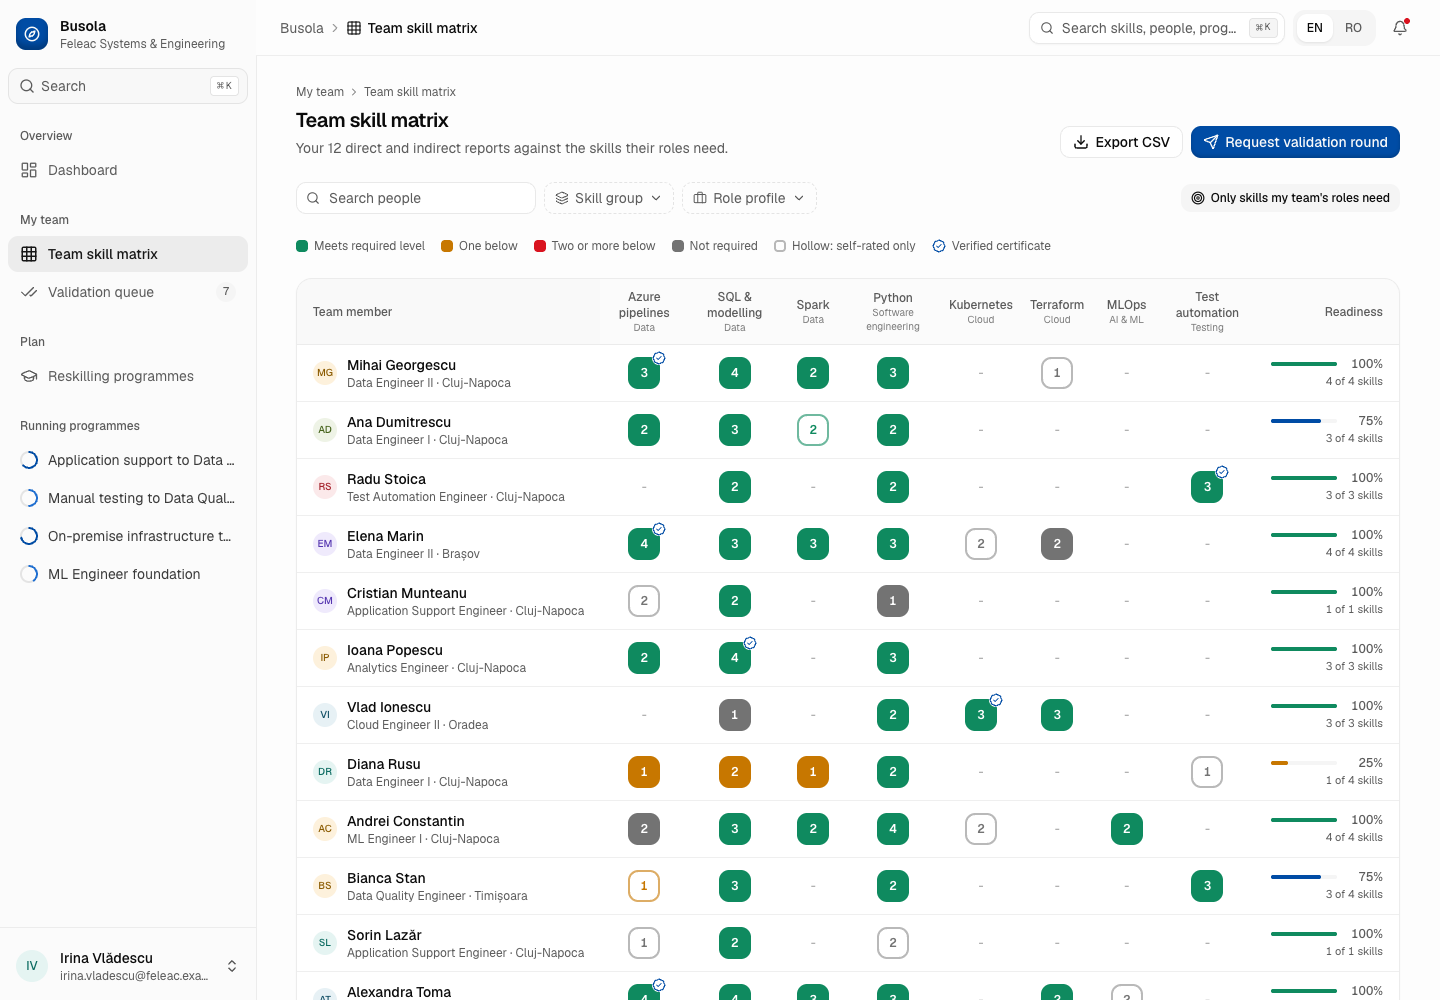The height and width of the screenshot is (1000, 1440).
Task: Click the global search skills, people field
Action: pyautogui.click(x=1157, y=28)
